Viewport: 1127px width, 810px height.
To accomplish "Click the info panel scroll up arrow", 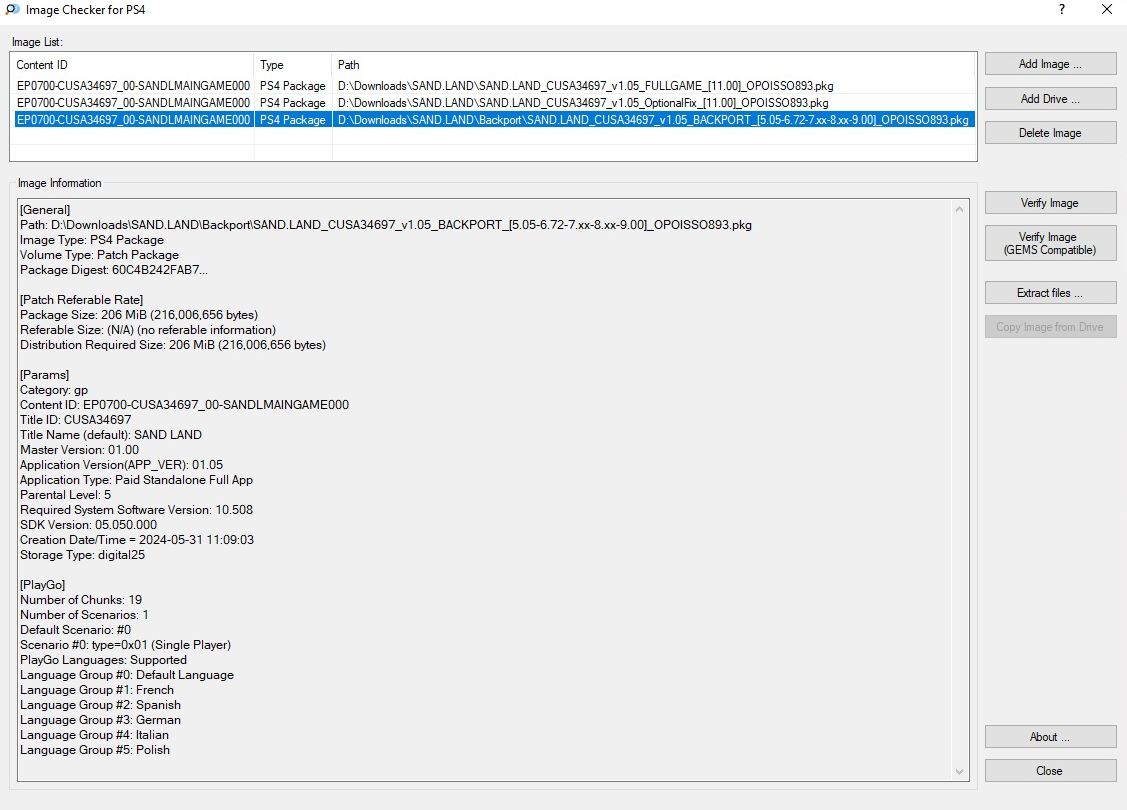I will 959,209.
